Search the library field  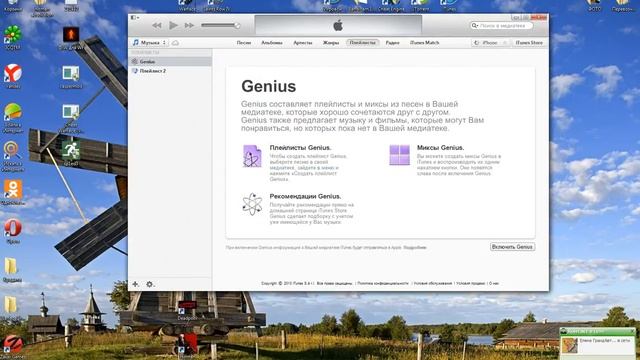502,25
